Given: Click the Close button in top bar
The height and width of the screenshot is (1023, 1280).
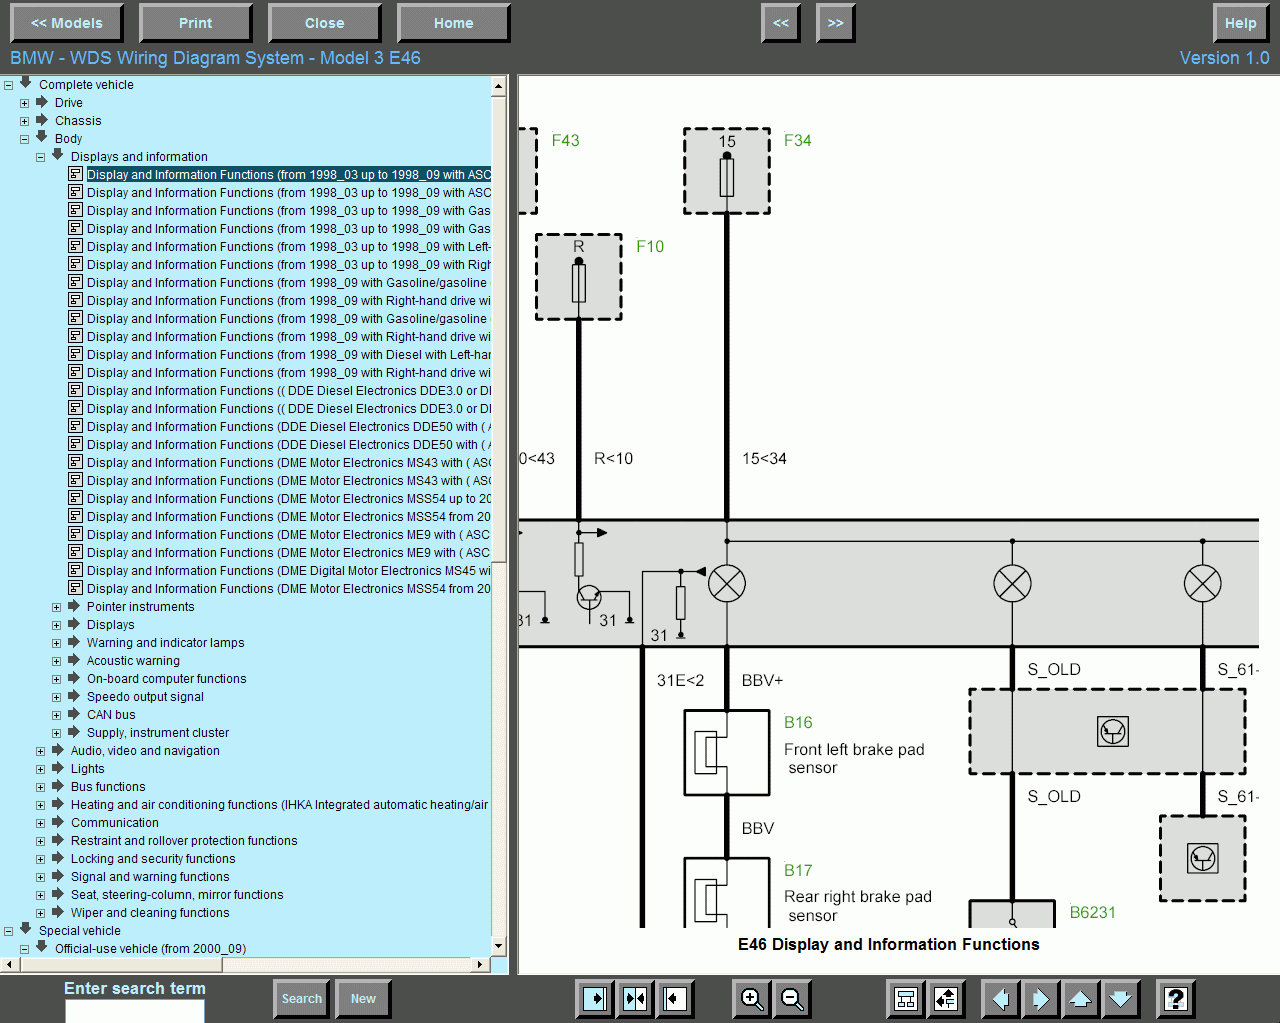Looking at the screenshot, I should tap(325, 23).
